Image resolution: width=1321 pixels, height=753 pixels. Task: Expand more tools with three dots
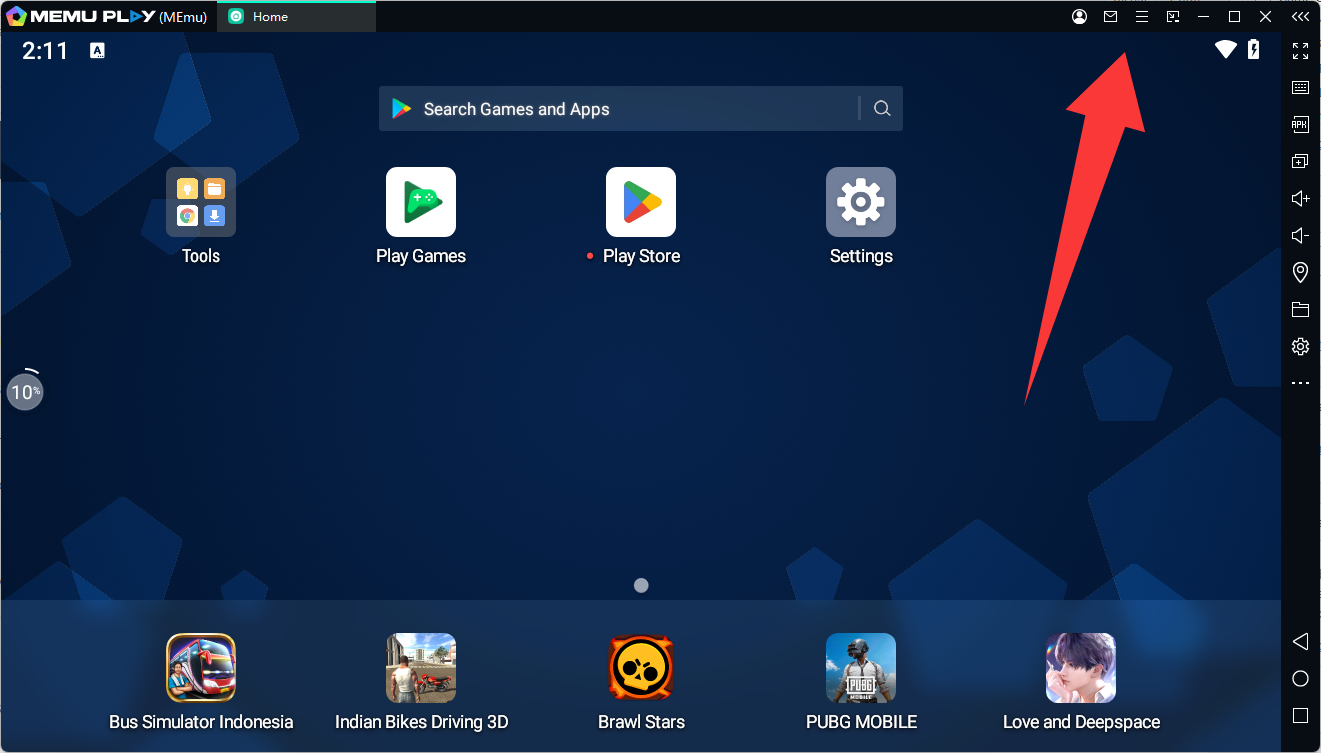click(1300, 383)
